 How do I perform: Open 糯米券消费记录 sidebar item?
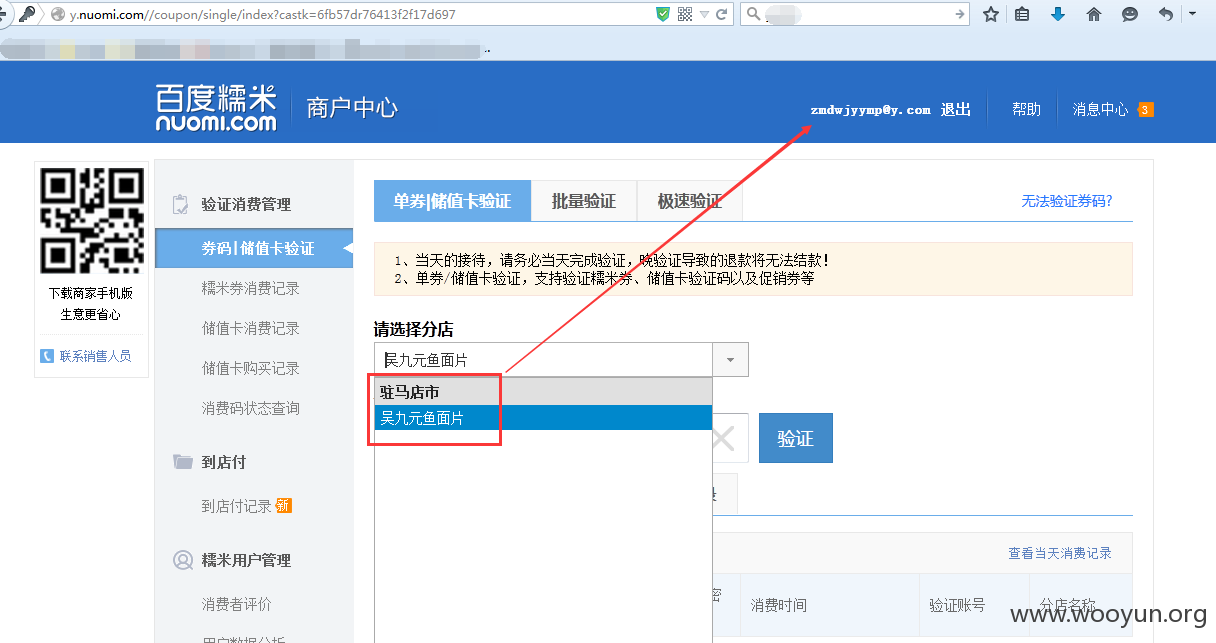(250, 288)
